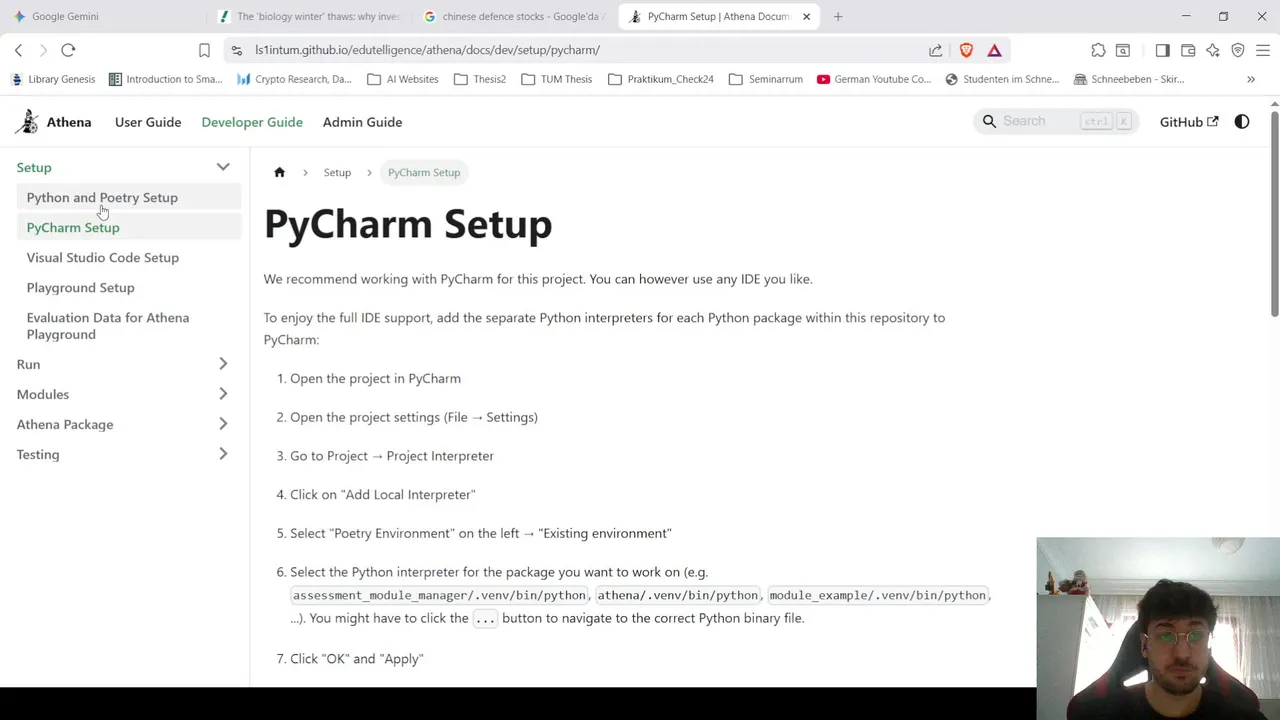Share the page via the address bar share icon
Viewport: 1280px width, 720px height.
(x=935, y=50)
